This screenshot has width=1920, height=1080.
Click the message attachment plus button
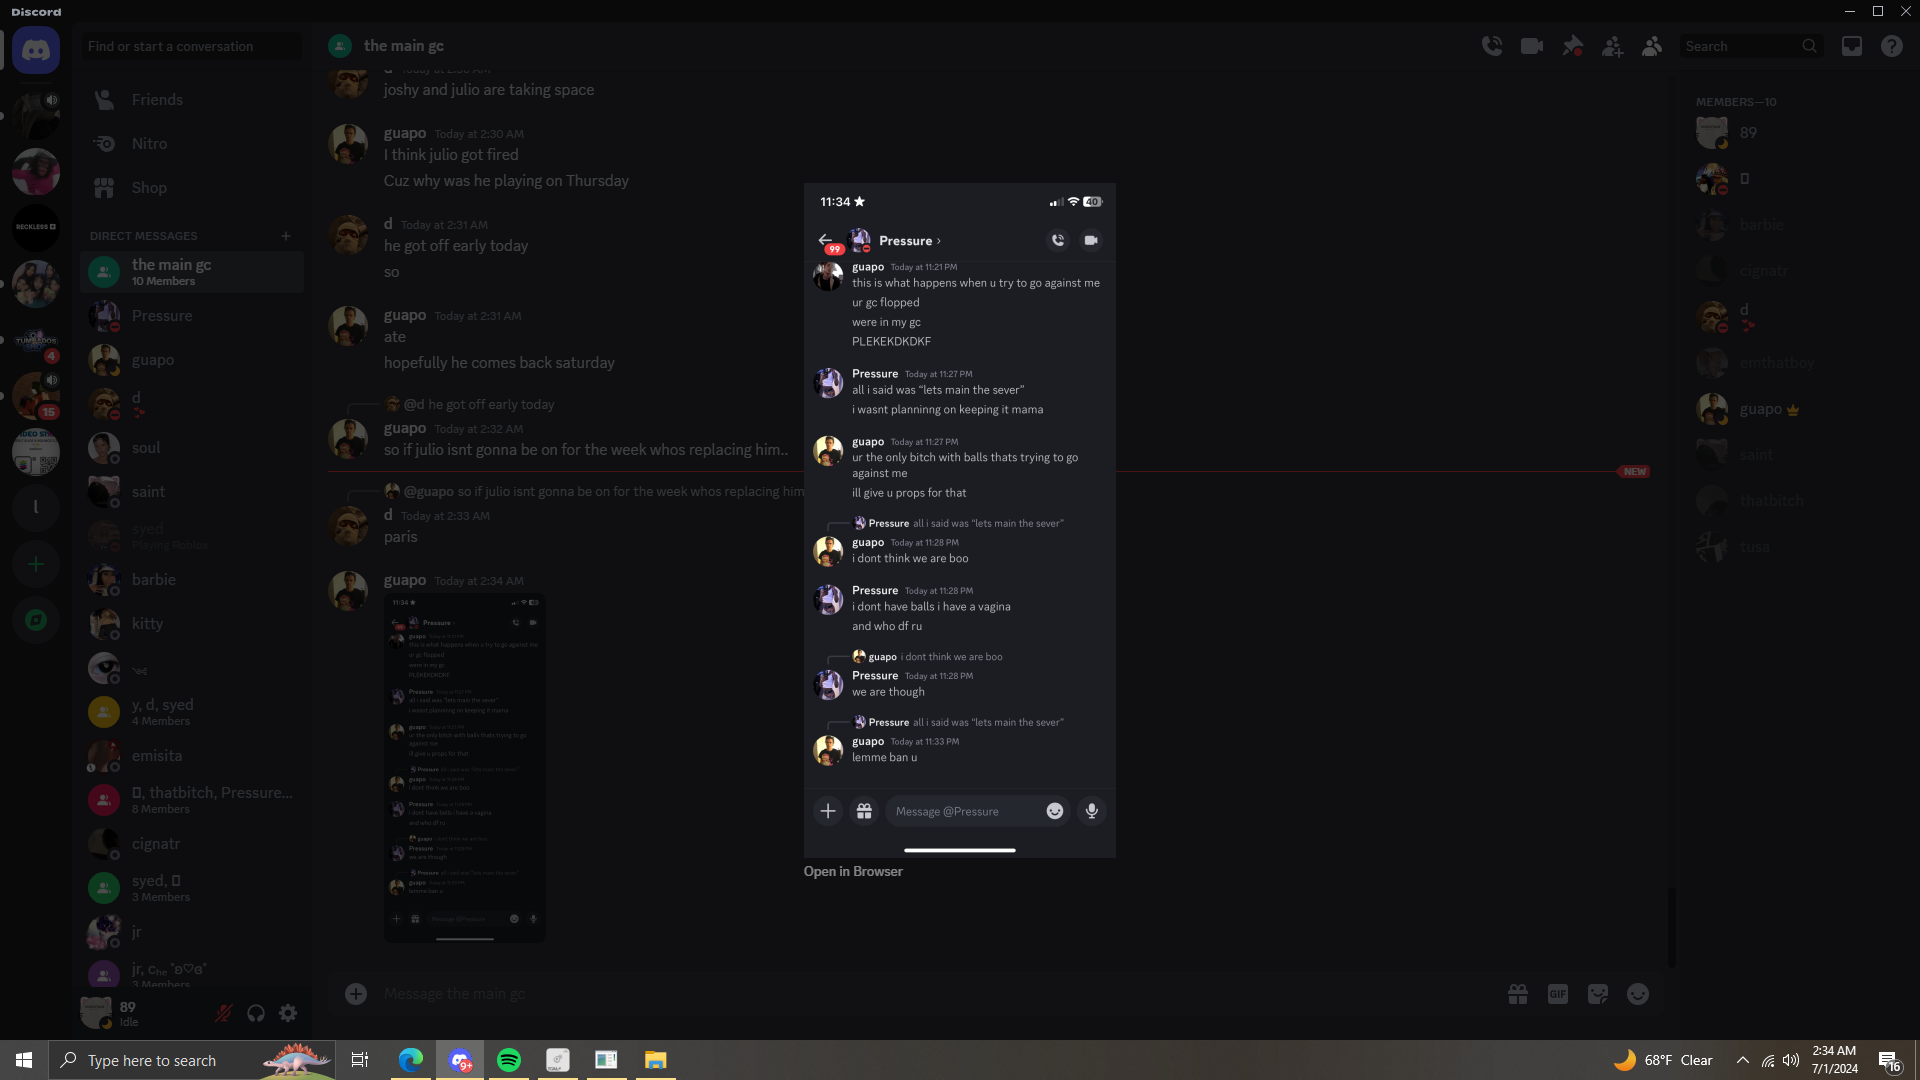[x=356, y=994]
